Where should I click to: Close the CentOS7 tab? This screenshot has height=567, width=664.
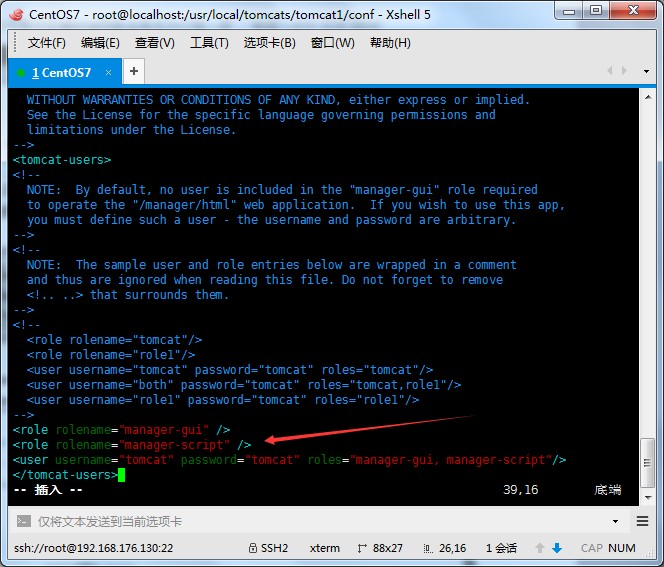pyautogui.click(x=108, y=73)
